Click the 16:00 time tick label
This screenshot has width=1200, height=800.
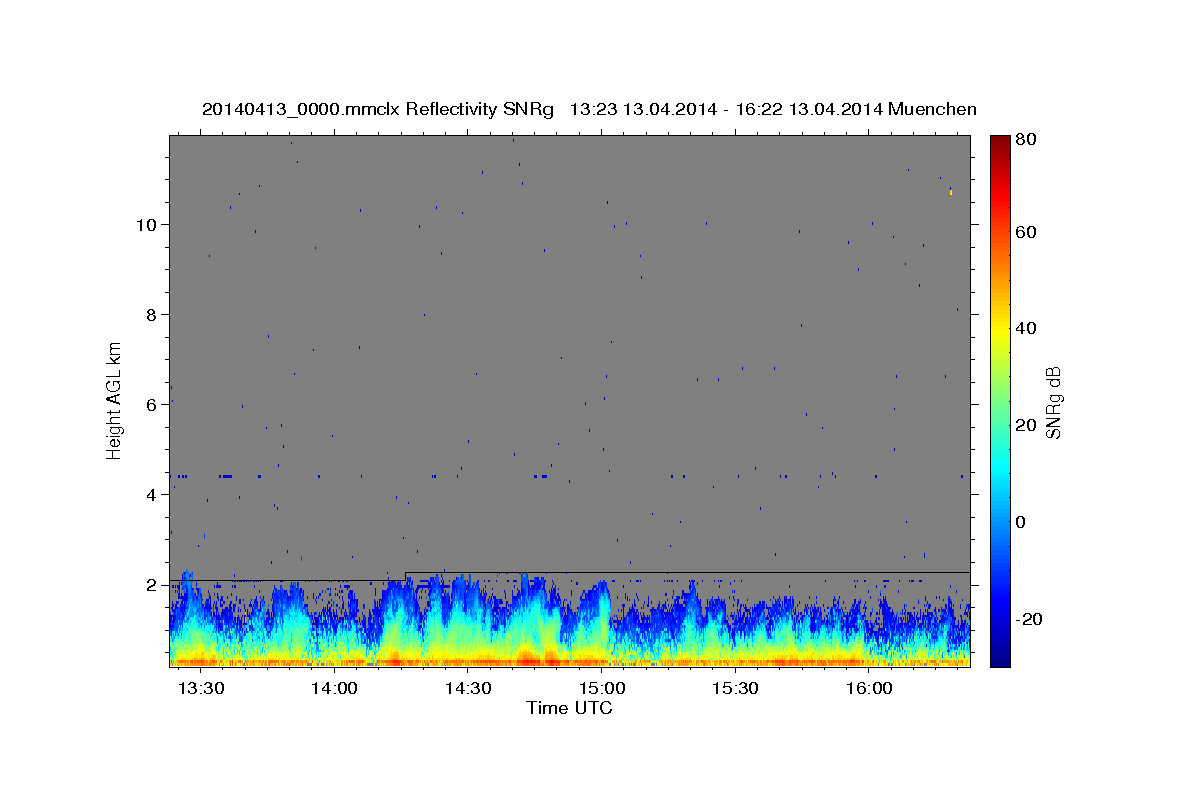(x=870, y=689)
